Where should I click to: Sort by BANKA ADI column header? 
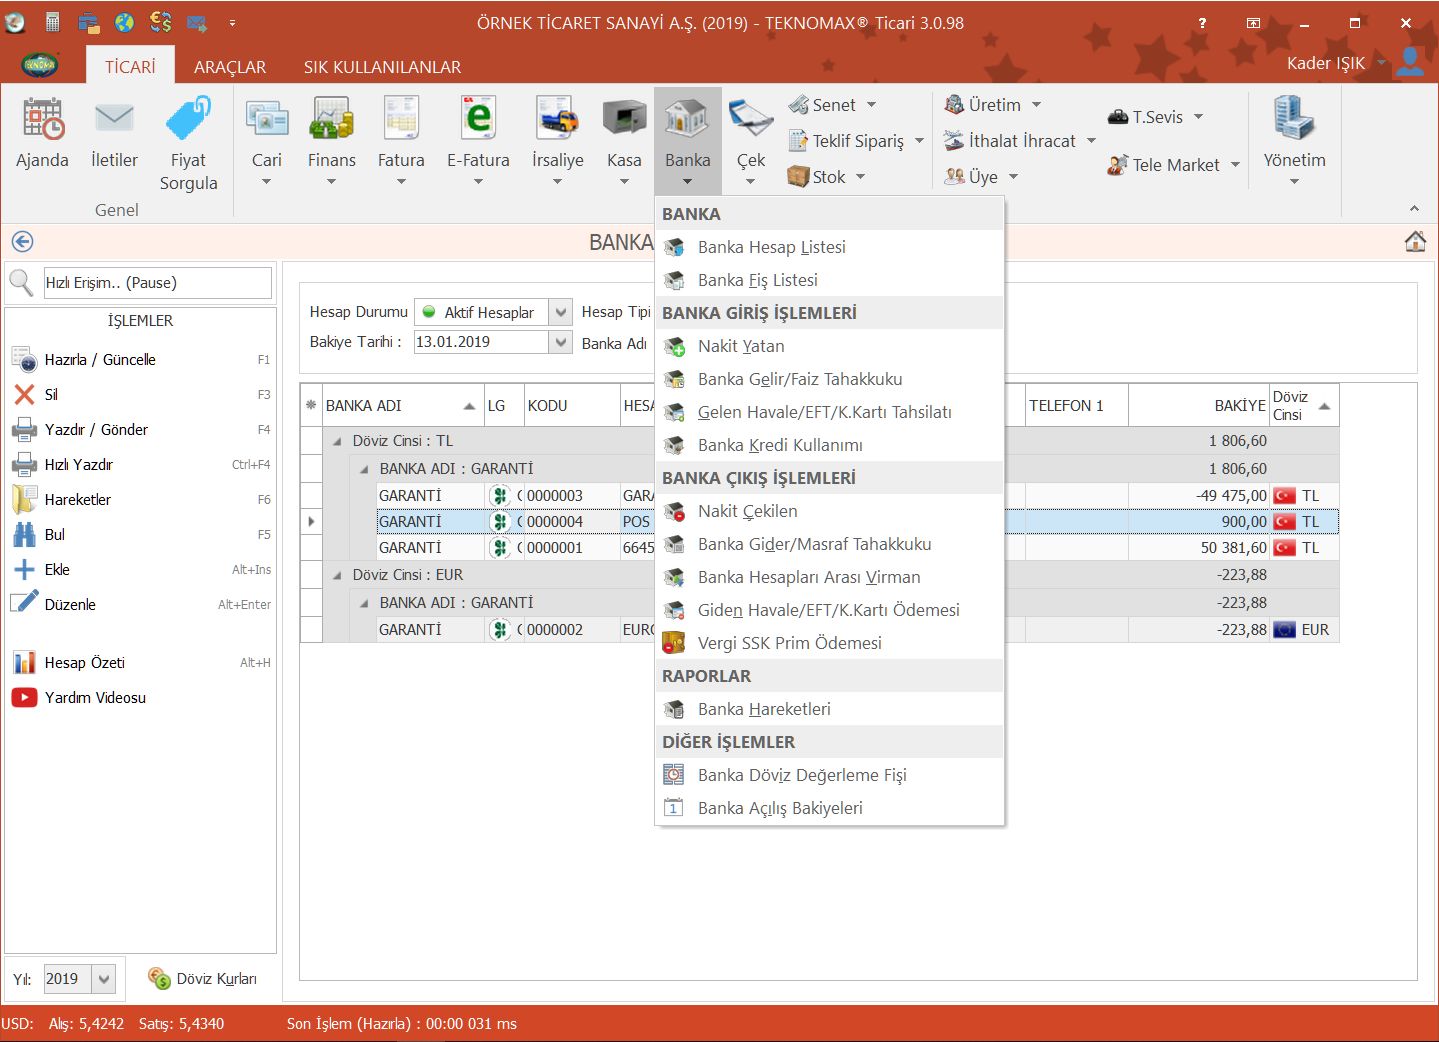click(402, 406)
